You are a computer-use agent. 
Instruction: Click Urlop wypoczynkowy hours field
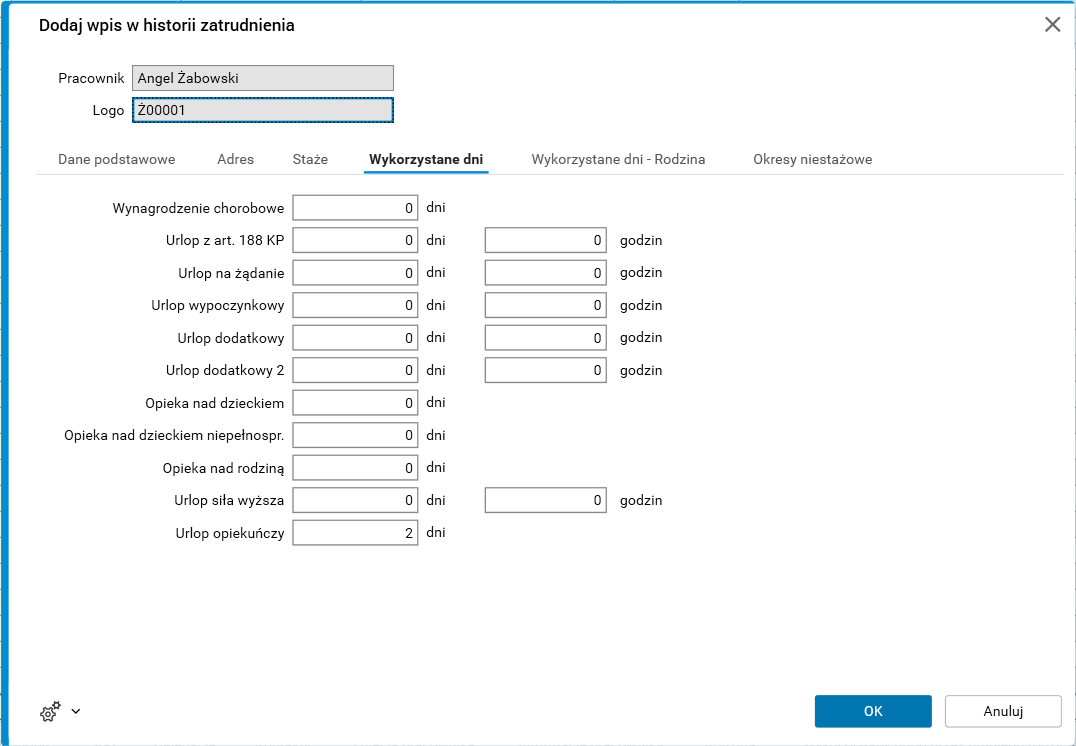click(546, 305)
